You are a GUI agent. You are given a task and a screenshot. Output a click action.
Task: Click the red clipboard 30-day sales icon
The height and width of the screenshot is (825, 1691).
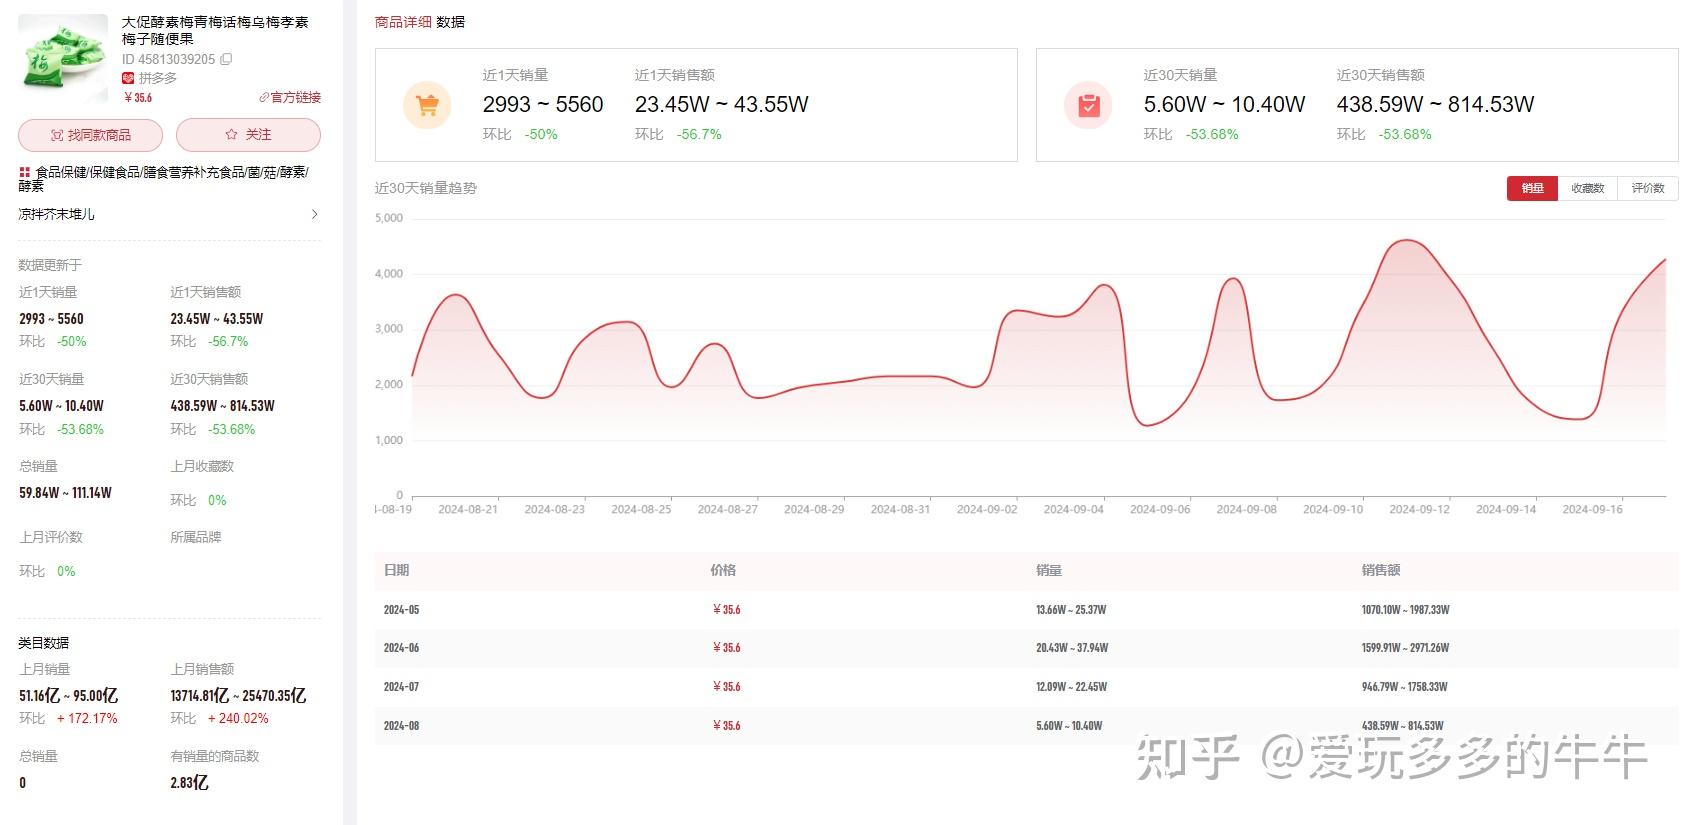[1089, 105]
